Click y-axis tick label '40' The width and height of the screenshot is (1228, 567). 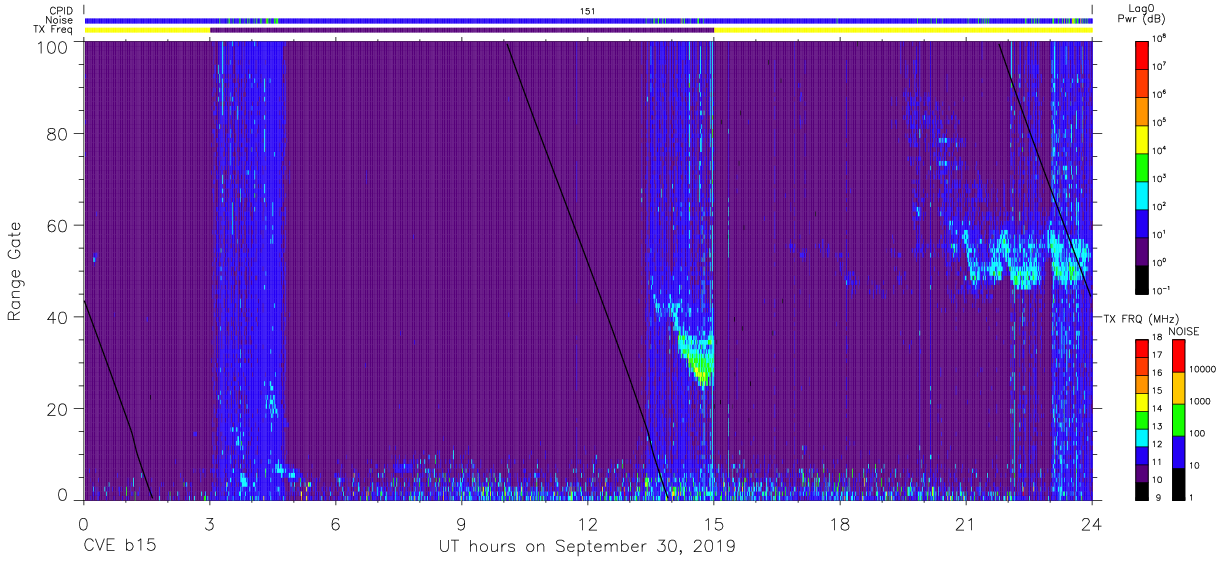coord(57,317)
